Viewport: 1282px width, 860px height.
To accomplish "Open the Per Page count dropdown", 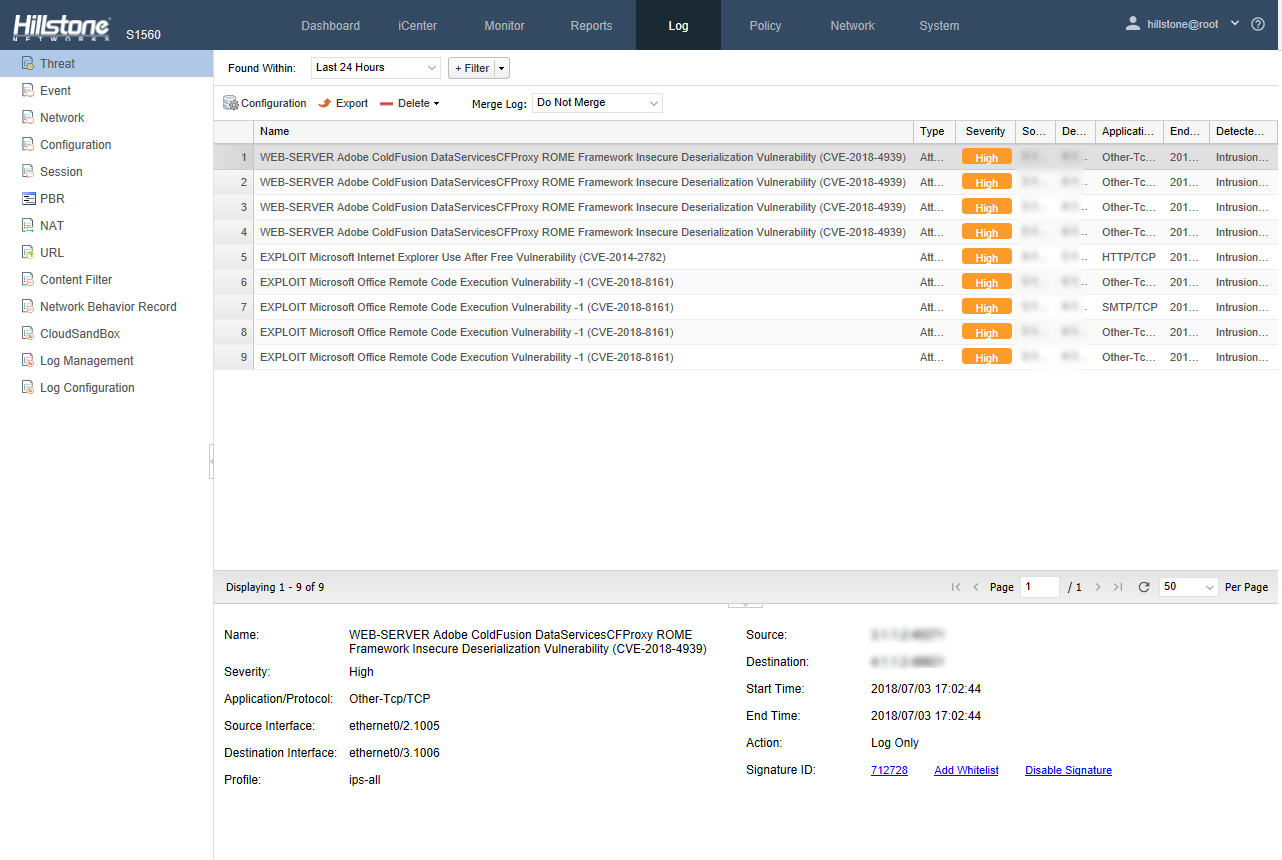I will coord(1189,587).
